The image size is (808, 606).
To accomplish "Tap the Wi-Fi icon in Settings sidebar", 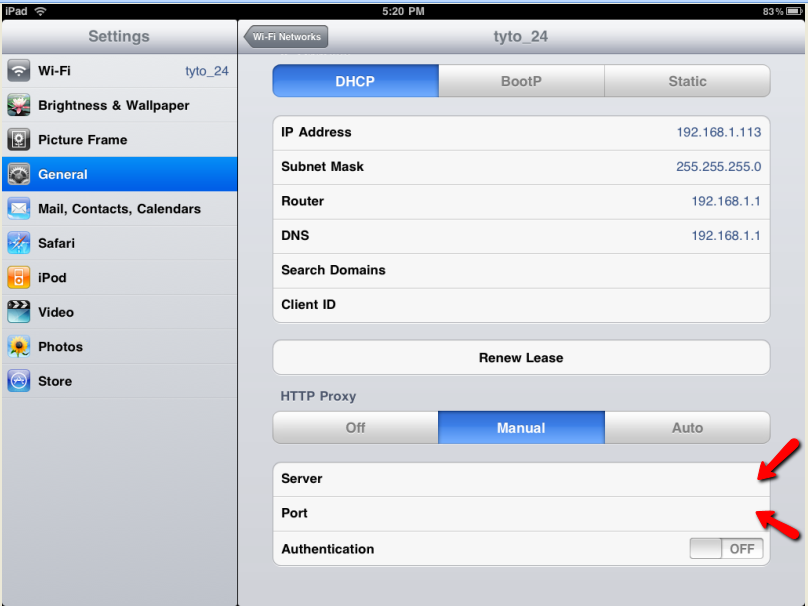I will coord(19,71).
